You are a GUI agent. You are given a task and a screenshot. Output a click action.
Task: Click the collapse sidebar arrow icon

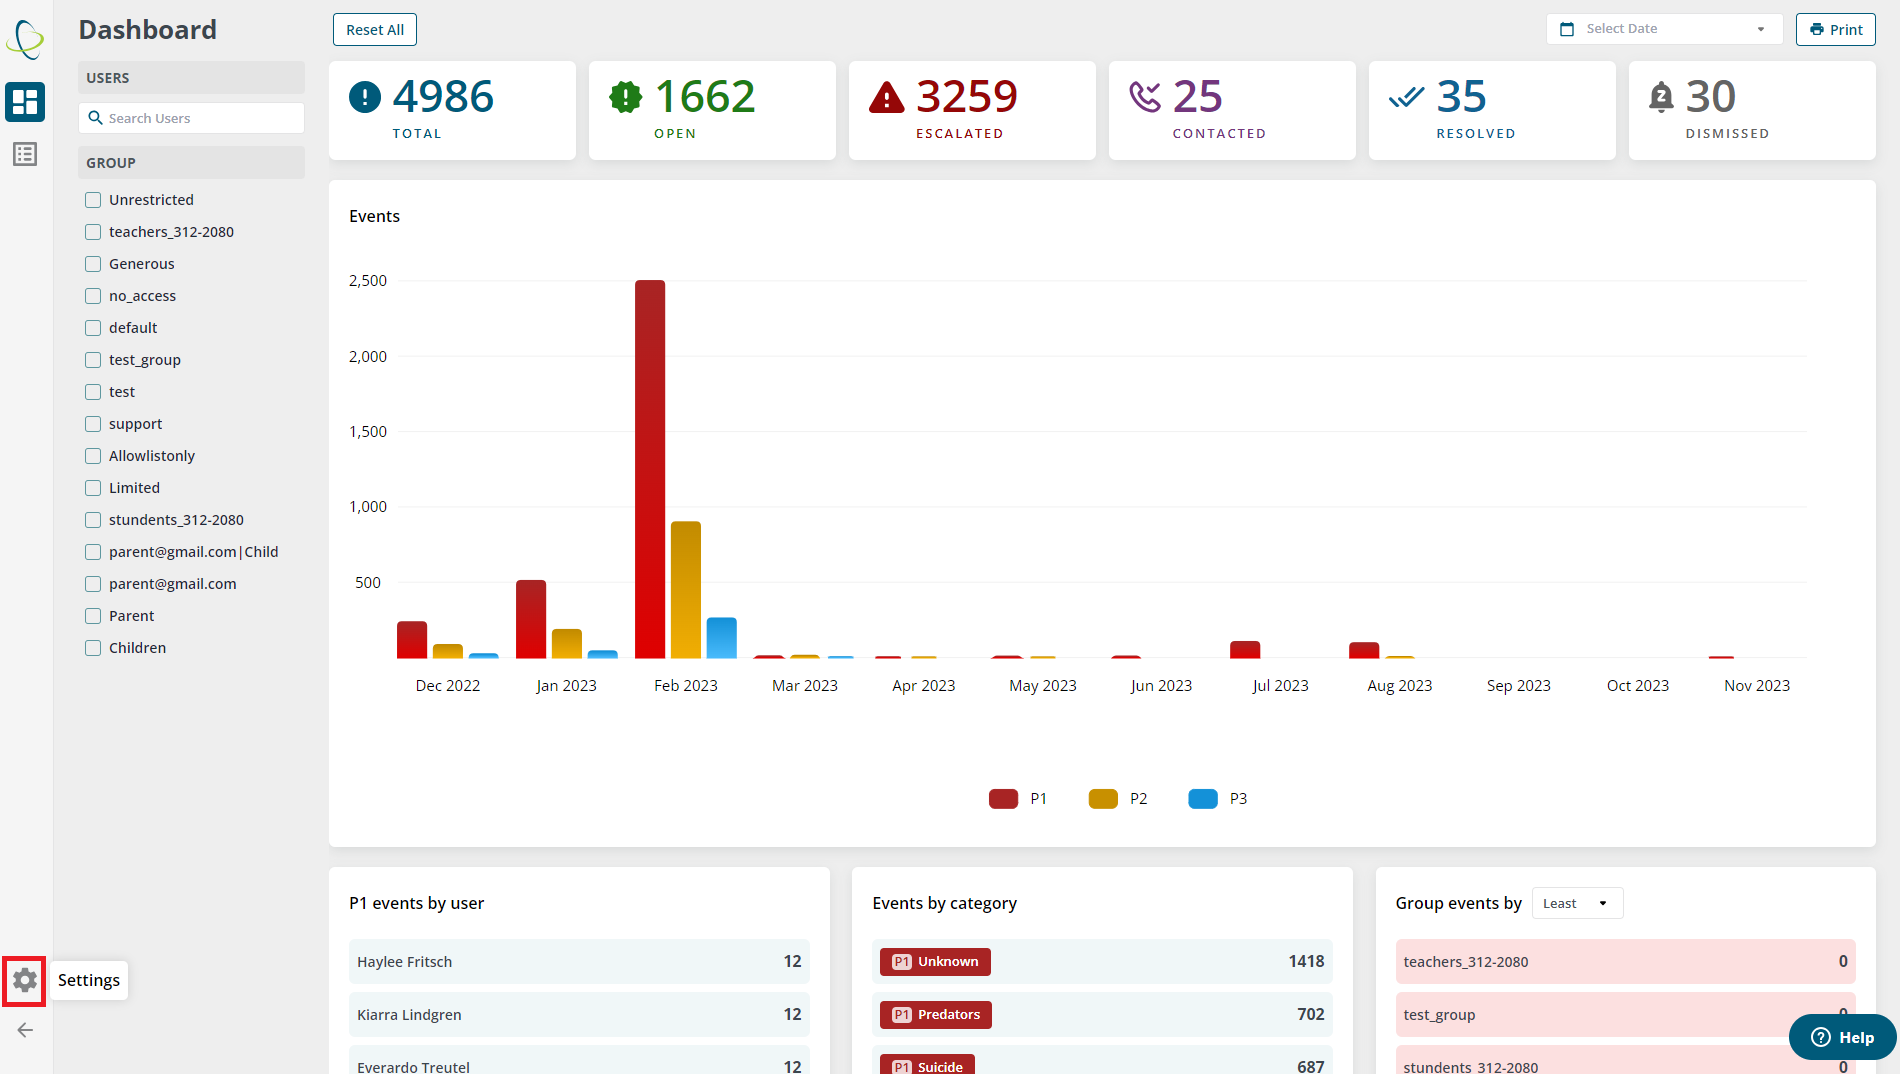point(24,1029)
